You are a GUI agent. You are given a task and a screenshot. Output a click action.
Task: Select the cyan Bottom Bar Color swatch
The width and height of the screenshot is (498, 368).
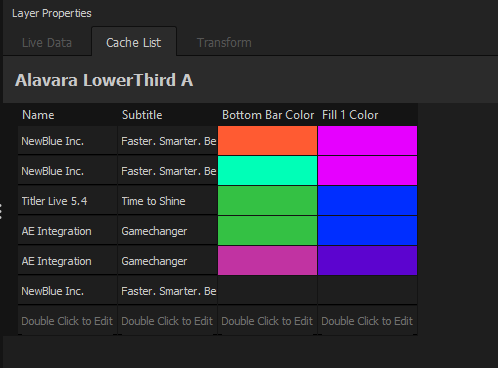pyautogui.click(x=268, y=170)
